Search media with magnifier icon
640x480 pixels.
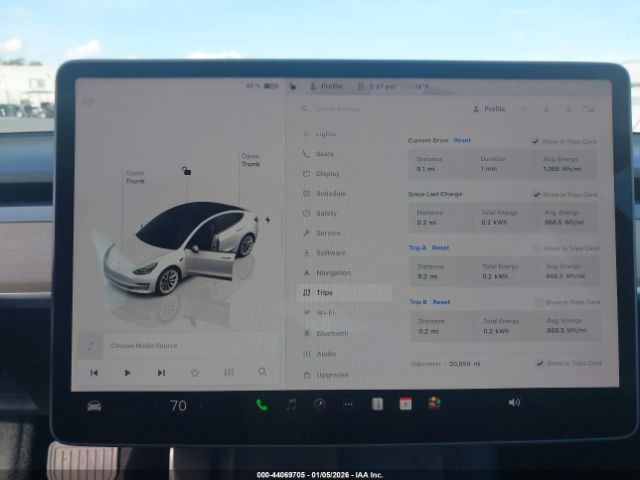(x=262, y=371)
